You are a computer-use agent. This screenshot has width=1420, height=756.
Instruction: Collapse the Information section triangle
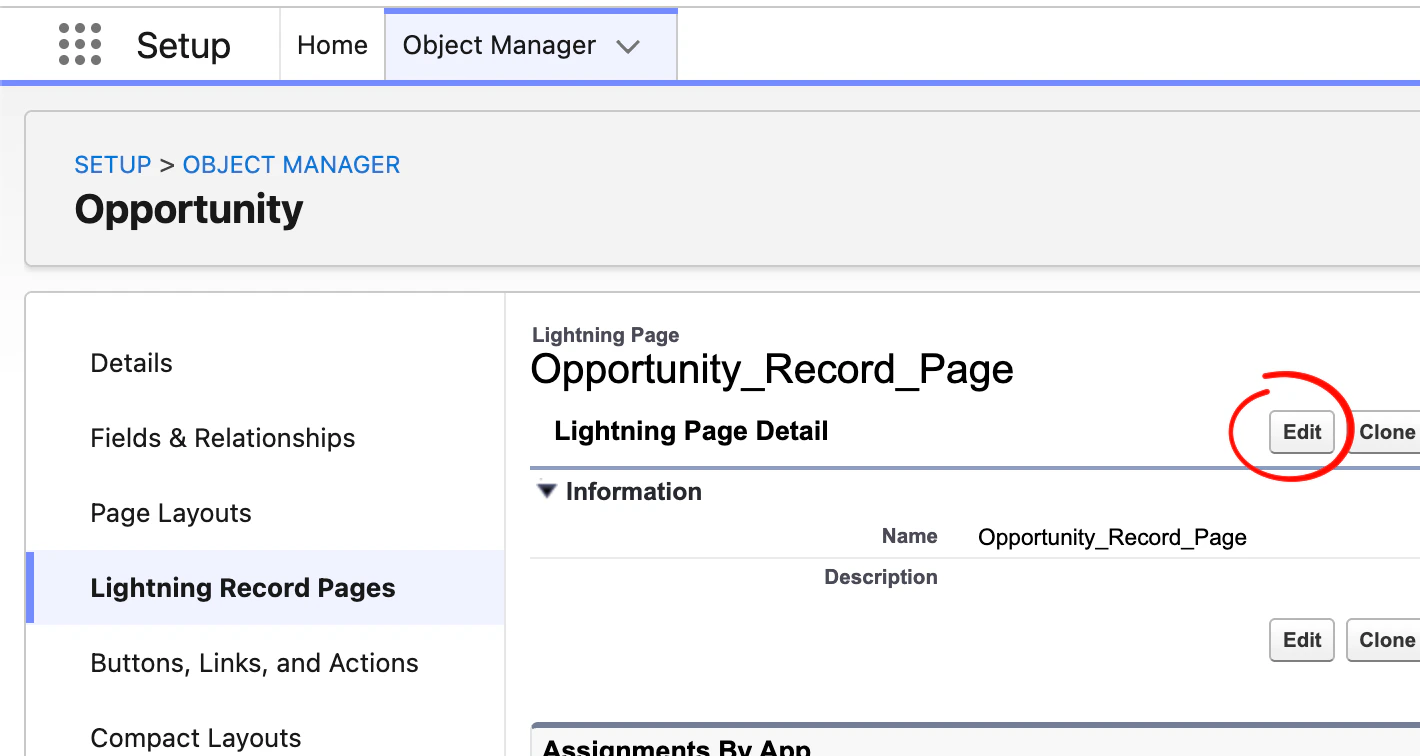coord(546,491)
